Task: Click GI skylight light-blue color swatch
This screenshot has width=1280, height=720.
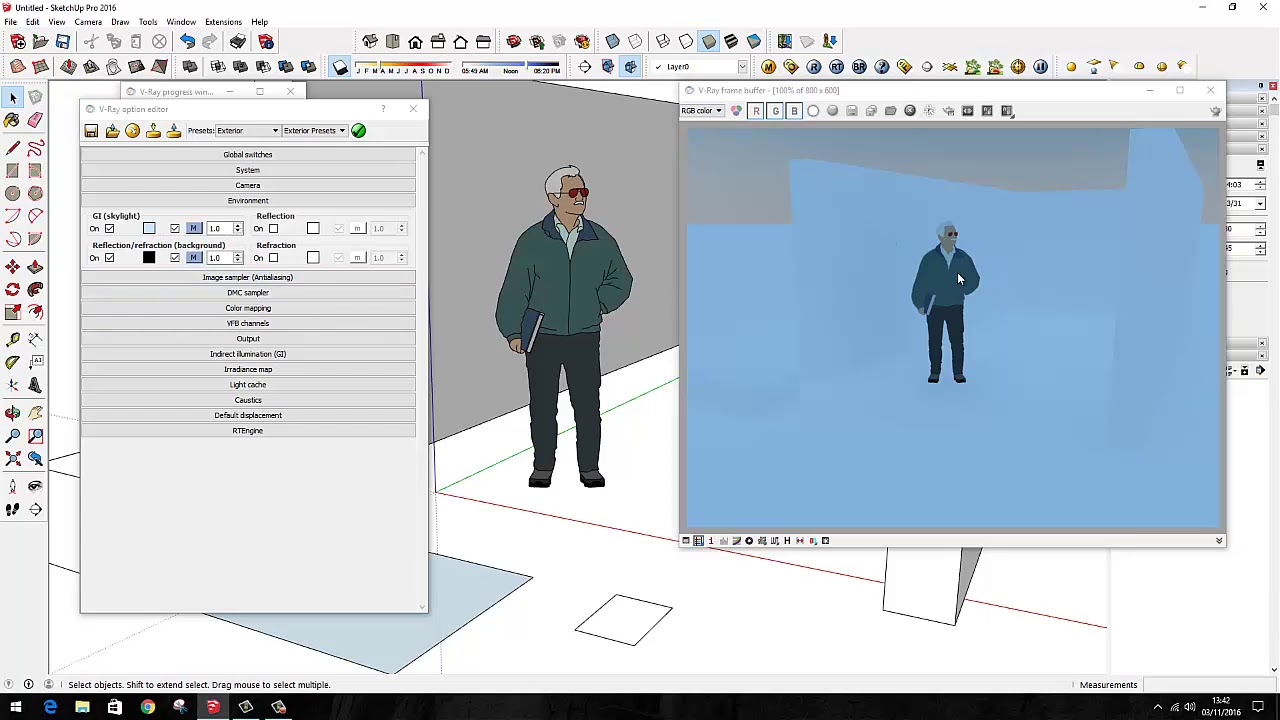Action: (x=149, y=229)
